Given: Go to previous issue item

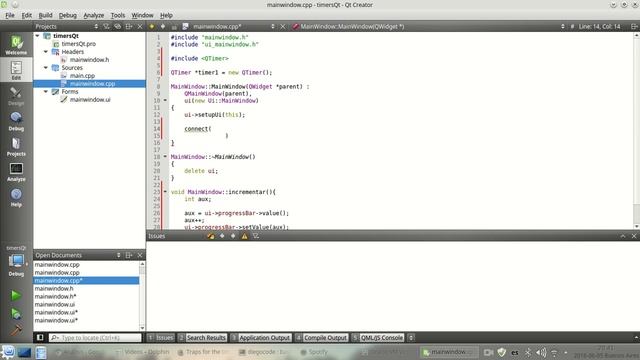Looking at the screenshot, I should point(222,236).
